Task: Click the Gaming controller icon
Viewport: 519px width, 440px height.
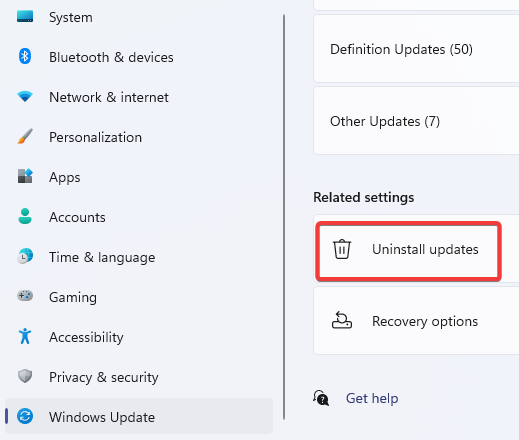Action: pos(25,296)
